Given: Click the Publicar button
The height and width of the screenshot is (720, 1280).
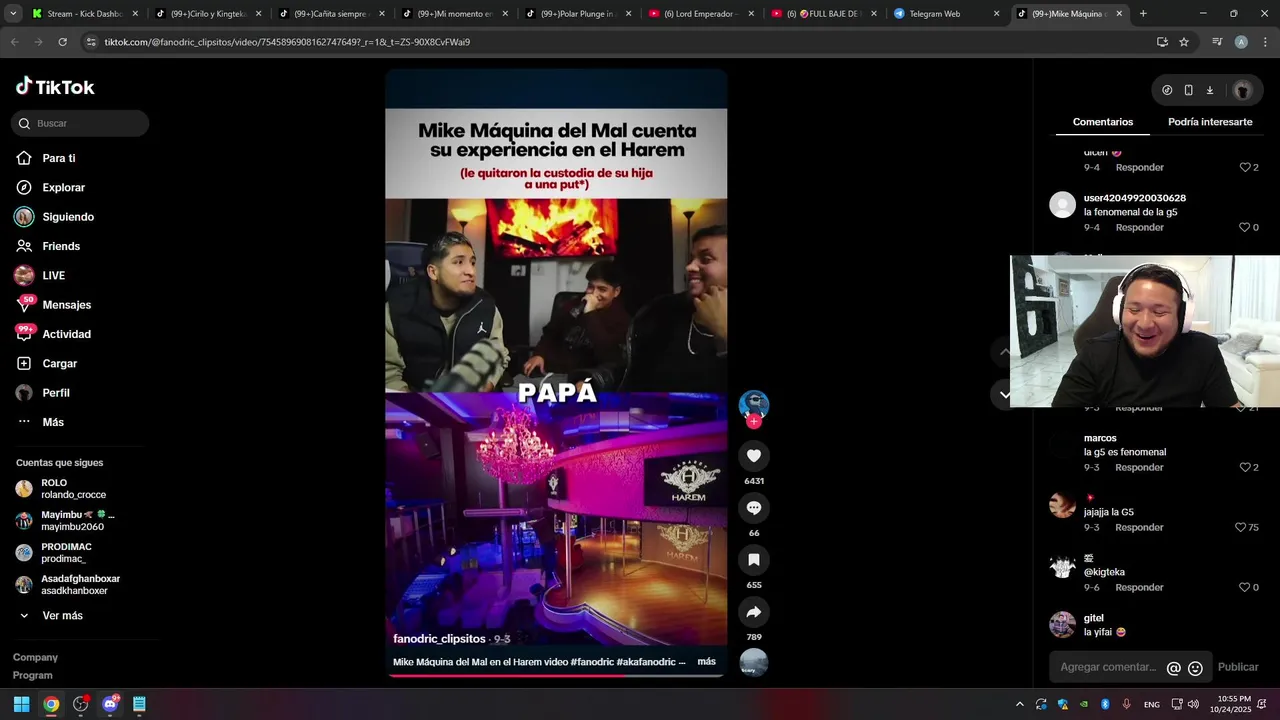Looking at the screenshot, I should pos(1238,667).
